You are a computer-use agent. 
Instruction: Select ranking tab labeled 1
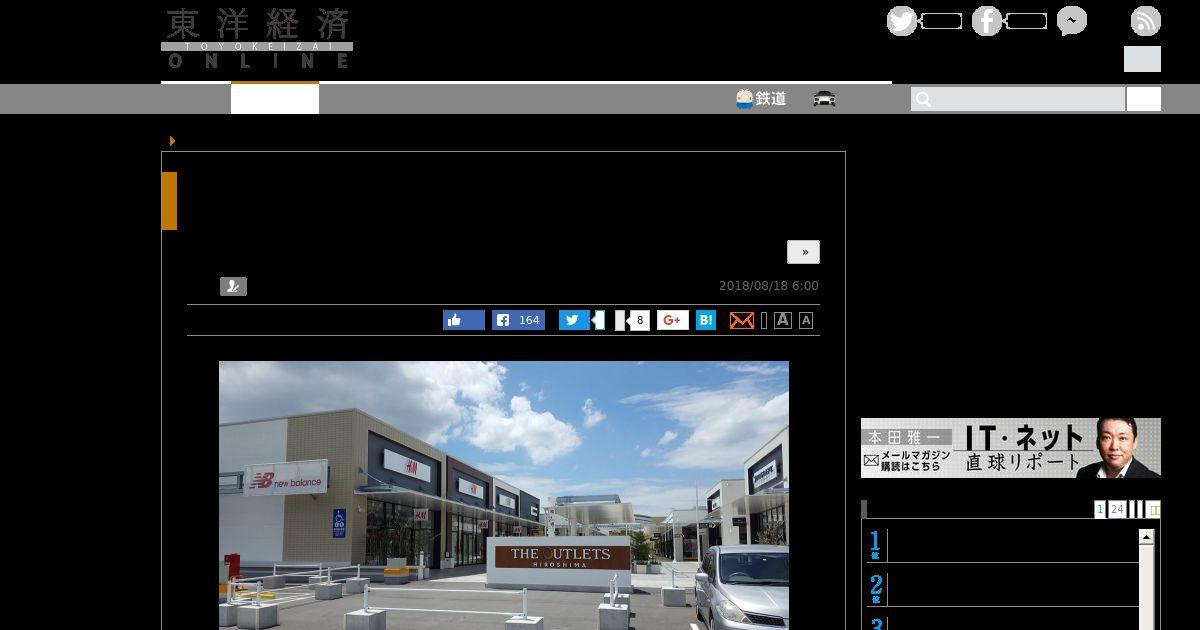pos(1100,510)
